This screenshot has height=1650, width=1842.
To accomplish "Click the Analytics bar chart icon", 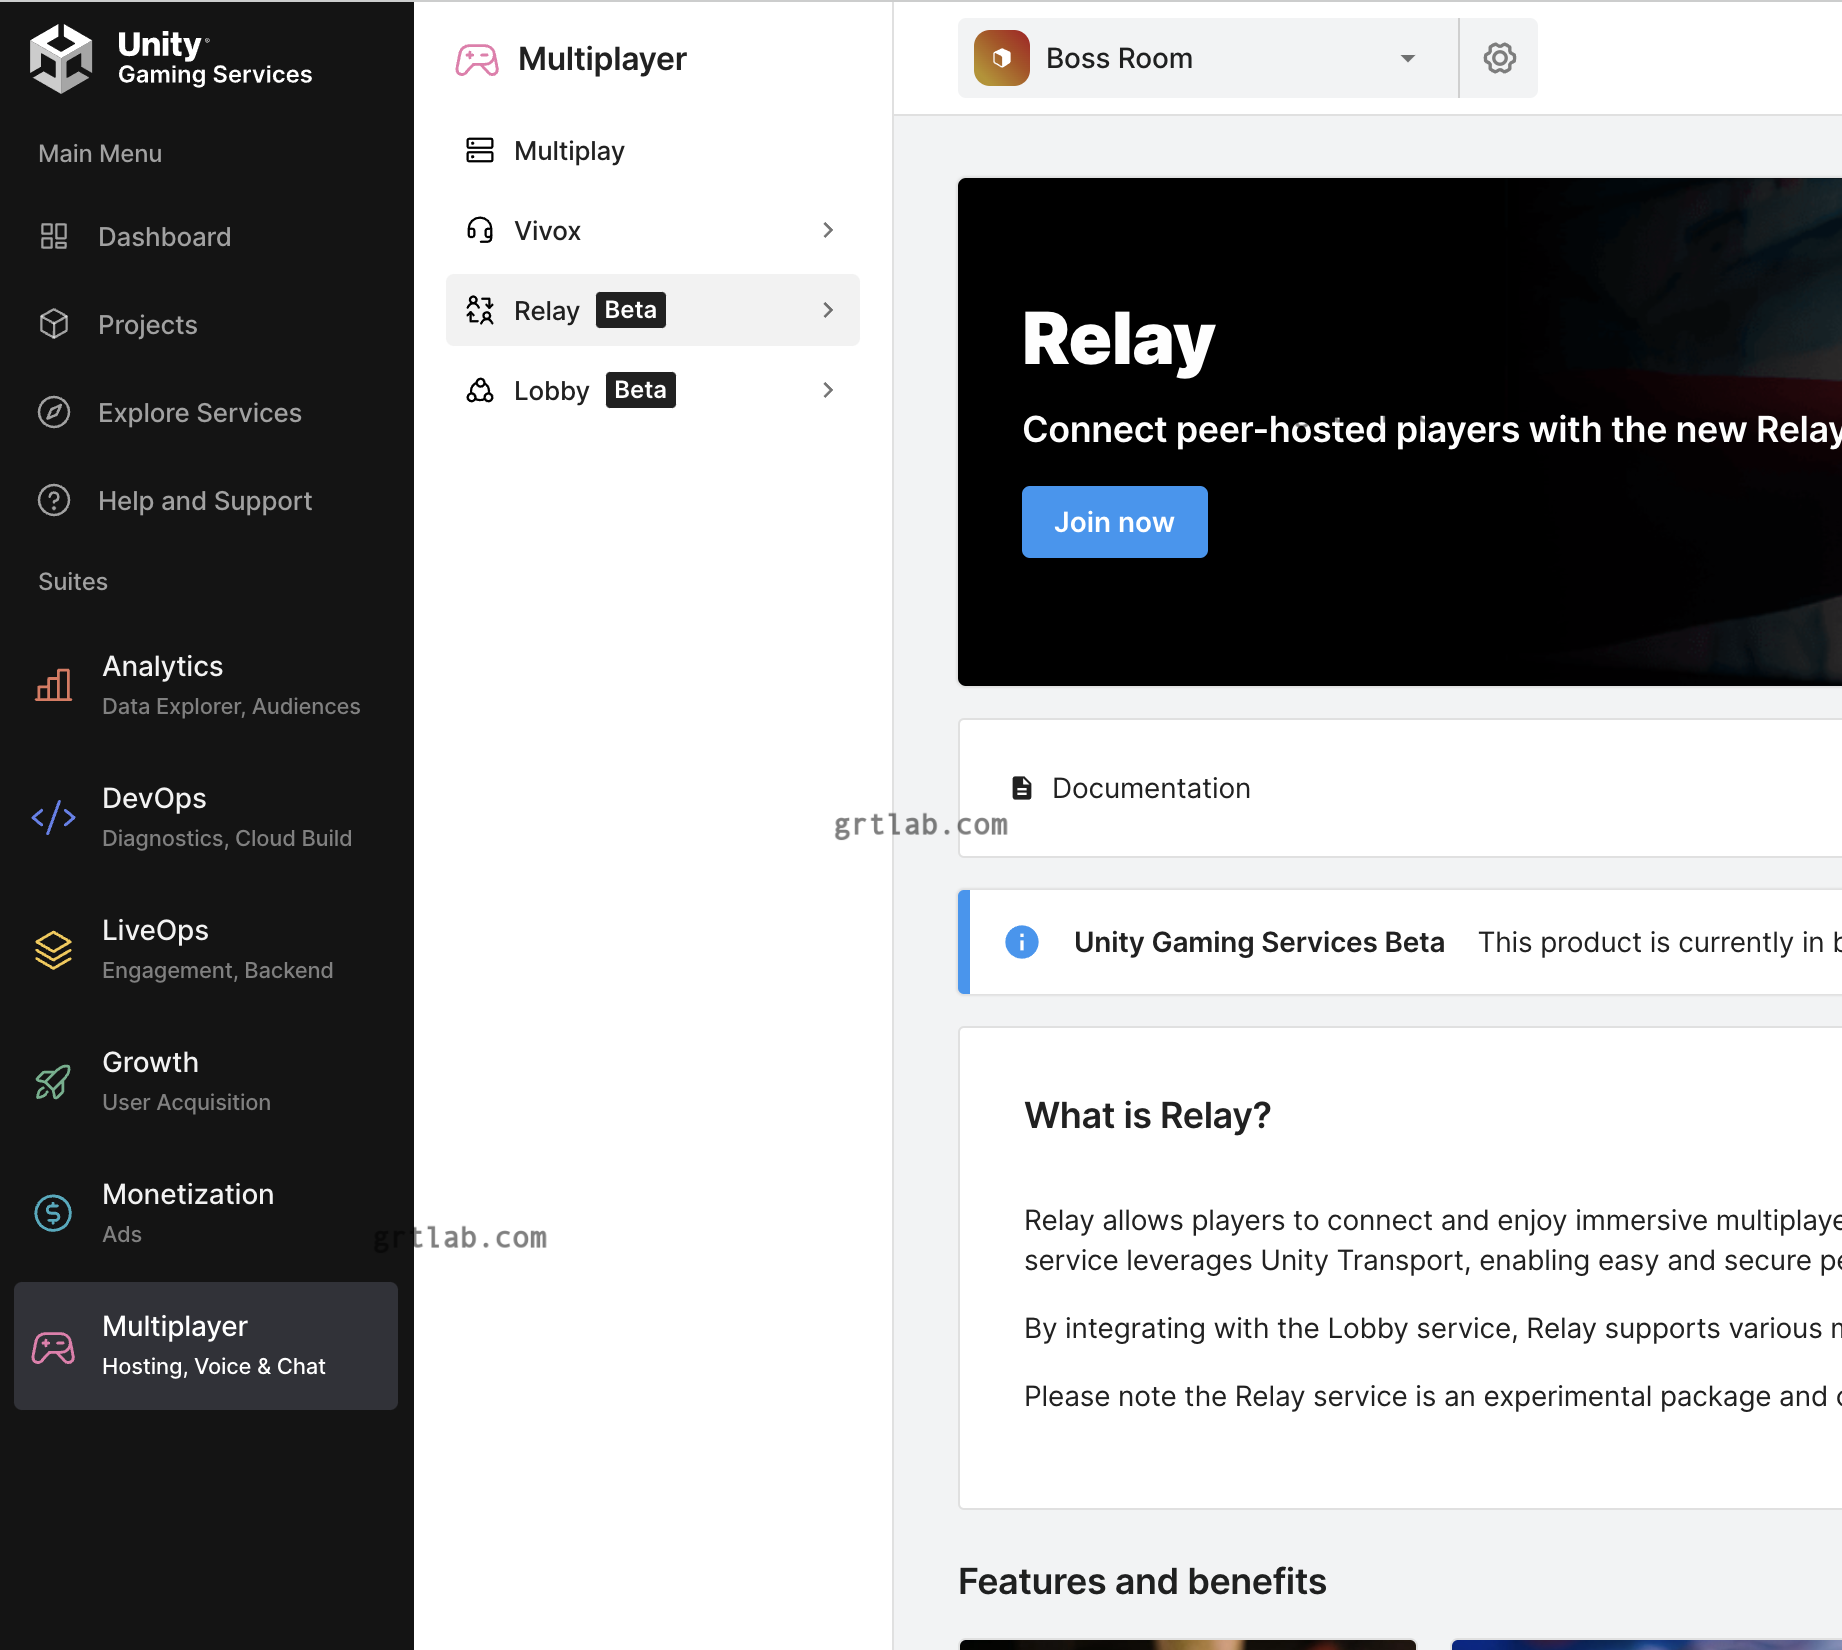I will point(54,685).
